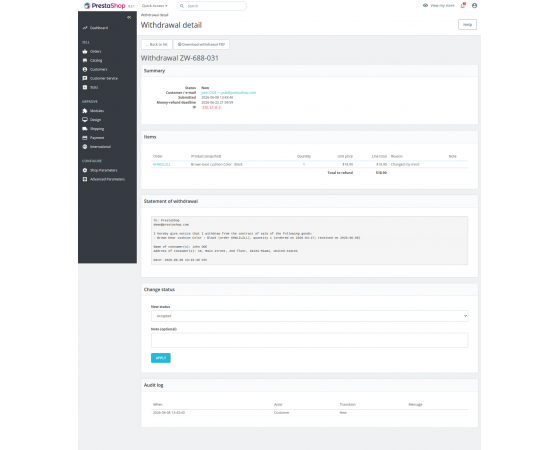
Task: Expand the Quick Access dropdown
Action: [x=155, y=6]
